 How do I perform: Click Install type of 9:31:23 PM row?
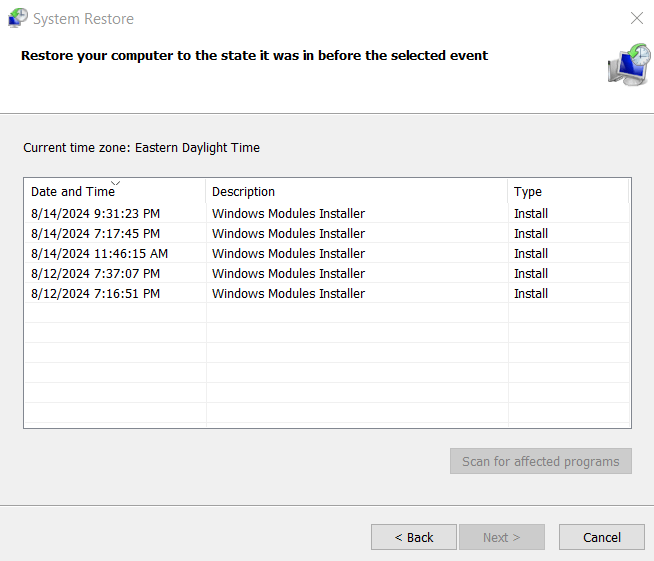pyautogui.click(x=531, y=214)
